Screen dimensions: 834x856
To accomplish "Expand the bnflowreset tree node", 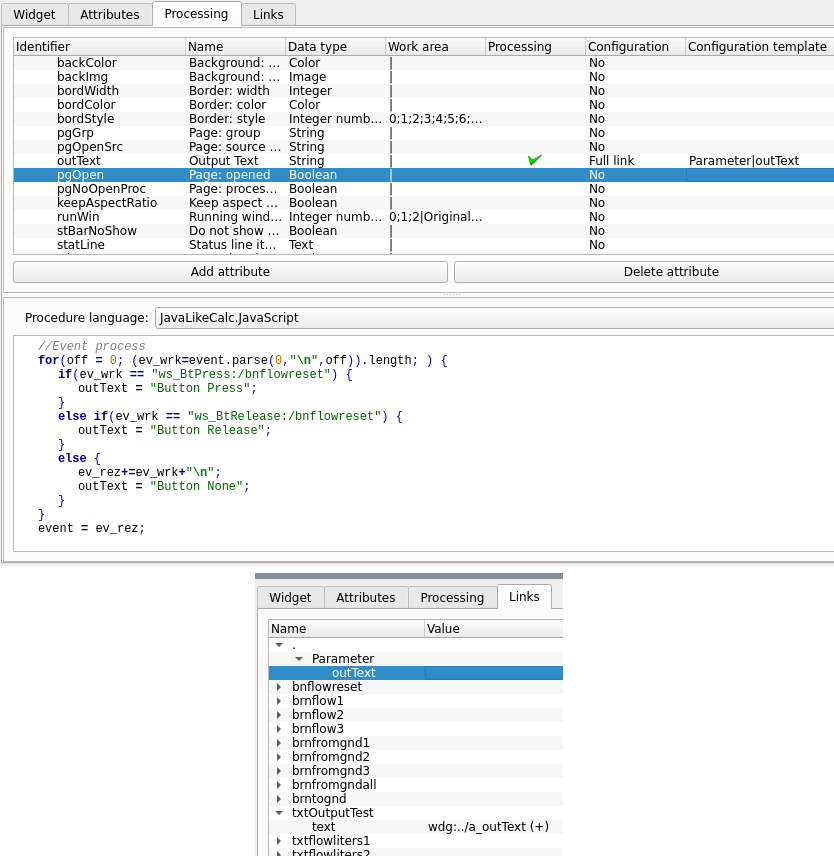I will point(279,687).
